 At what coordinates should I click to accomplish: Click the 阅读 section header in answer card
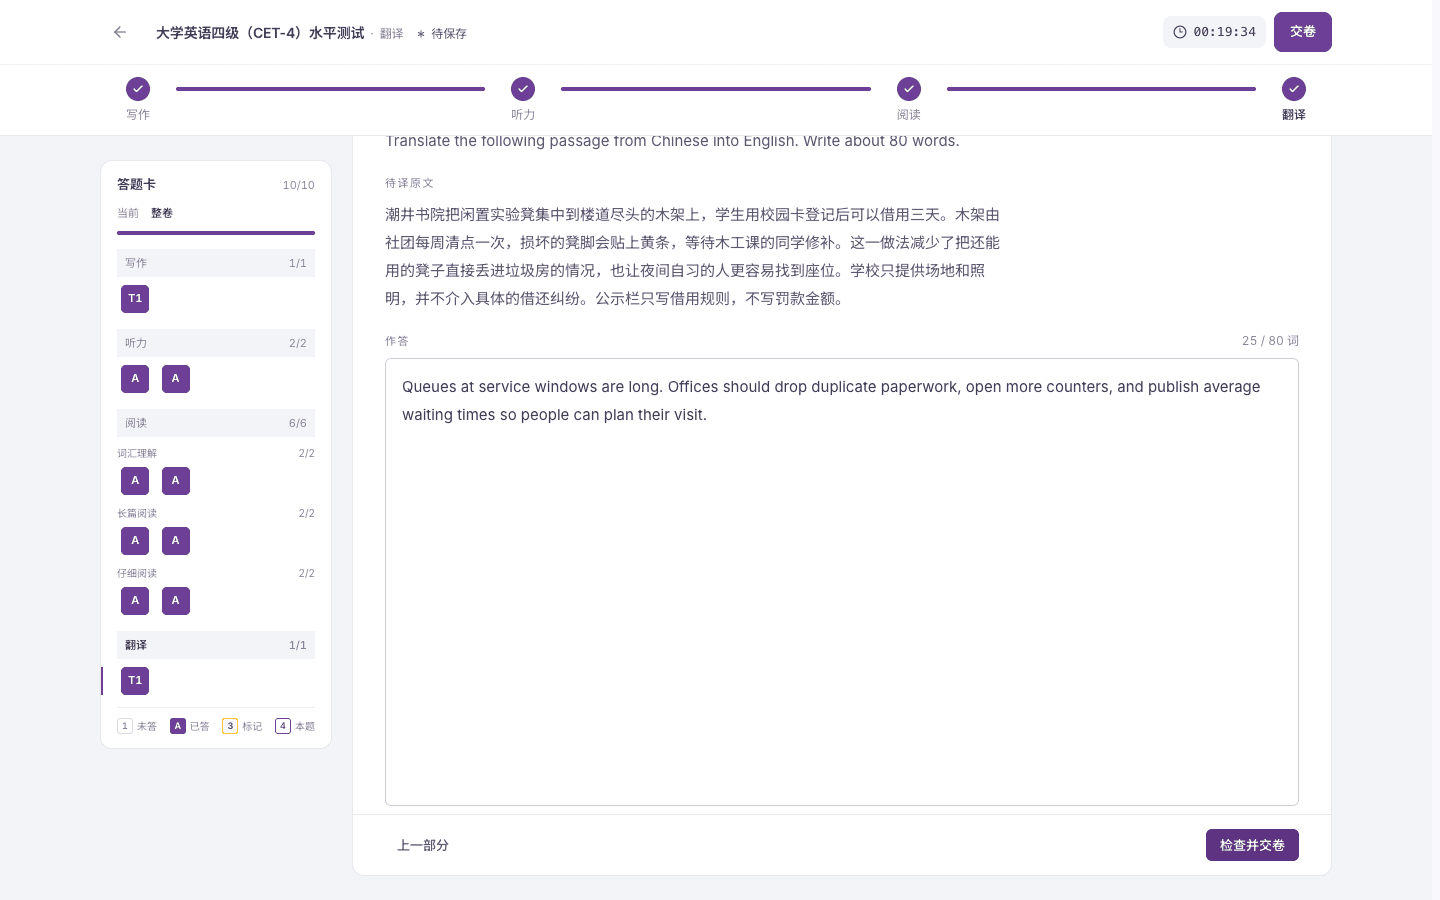216,423
